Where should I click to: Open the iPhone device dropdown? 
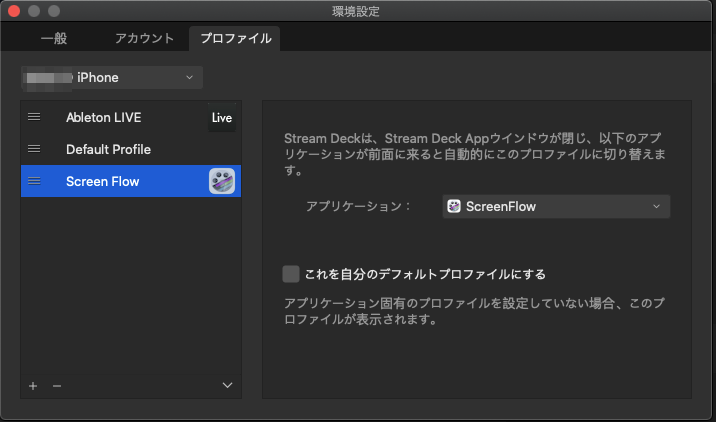[111, 77]
